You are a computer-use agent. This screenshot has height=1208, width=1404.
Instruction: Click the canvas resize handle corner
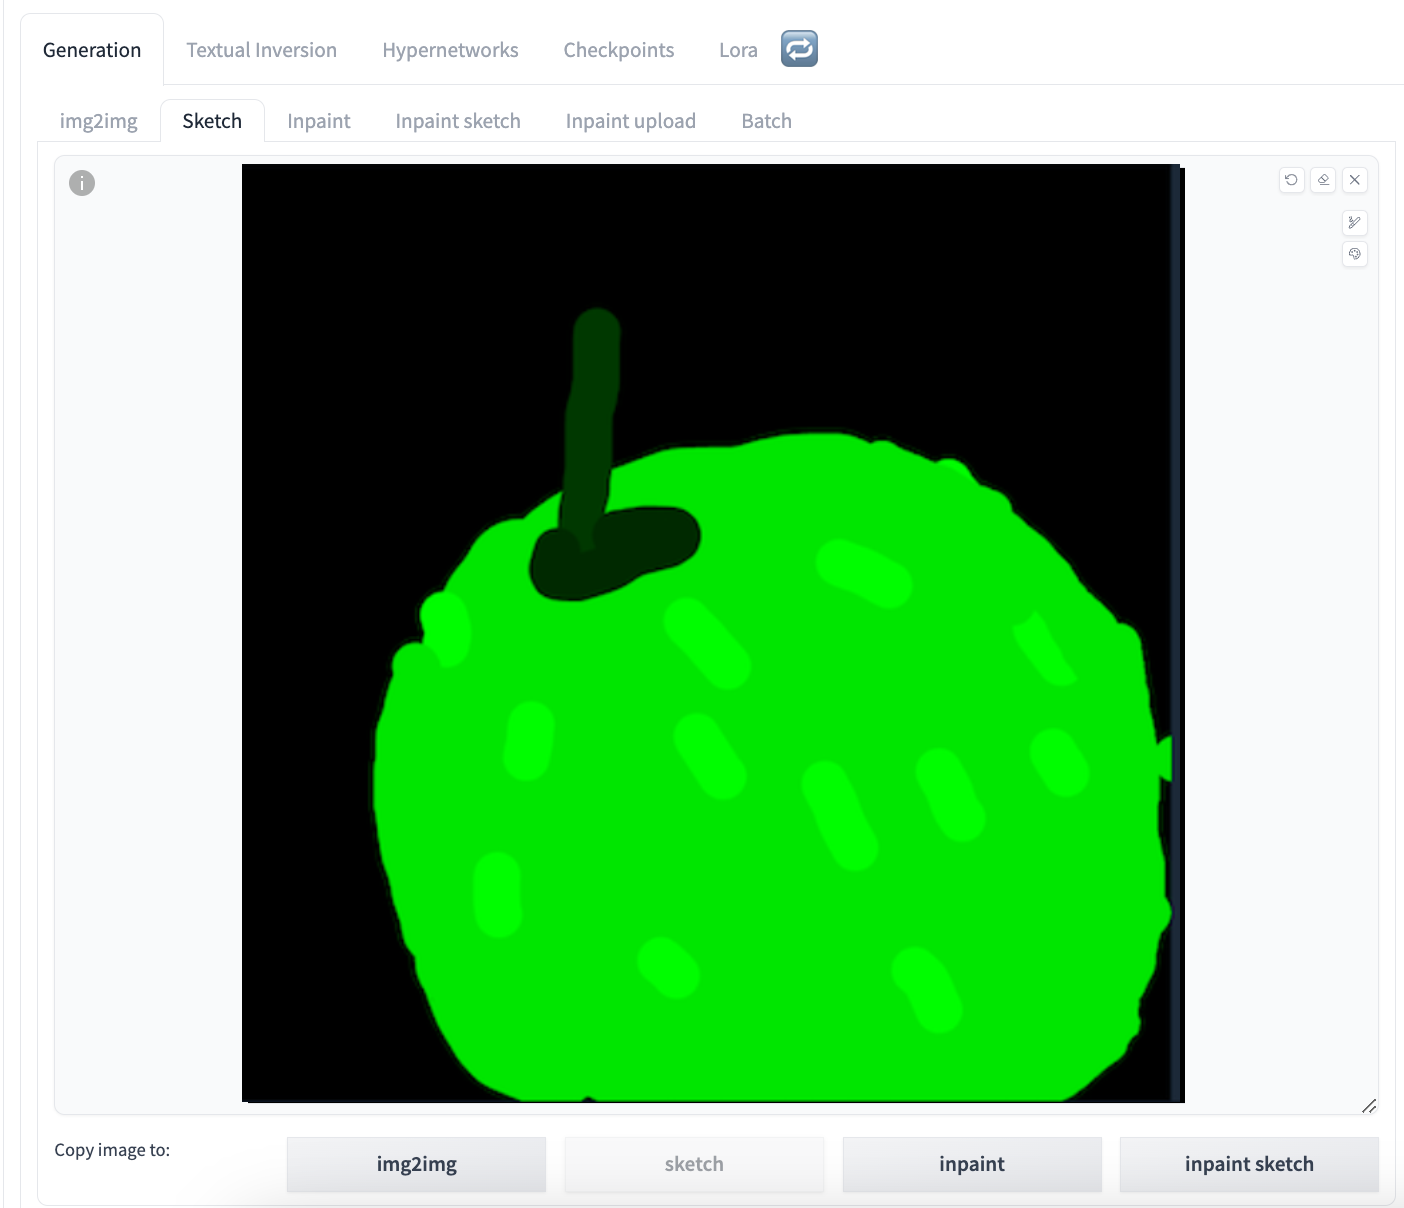1371,1106
